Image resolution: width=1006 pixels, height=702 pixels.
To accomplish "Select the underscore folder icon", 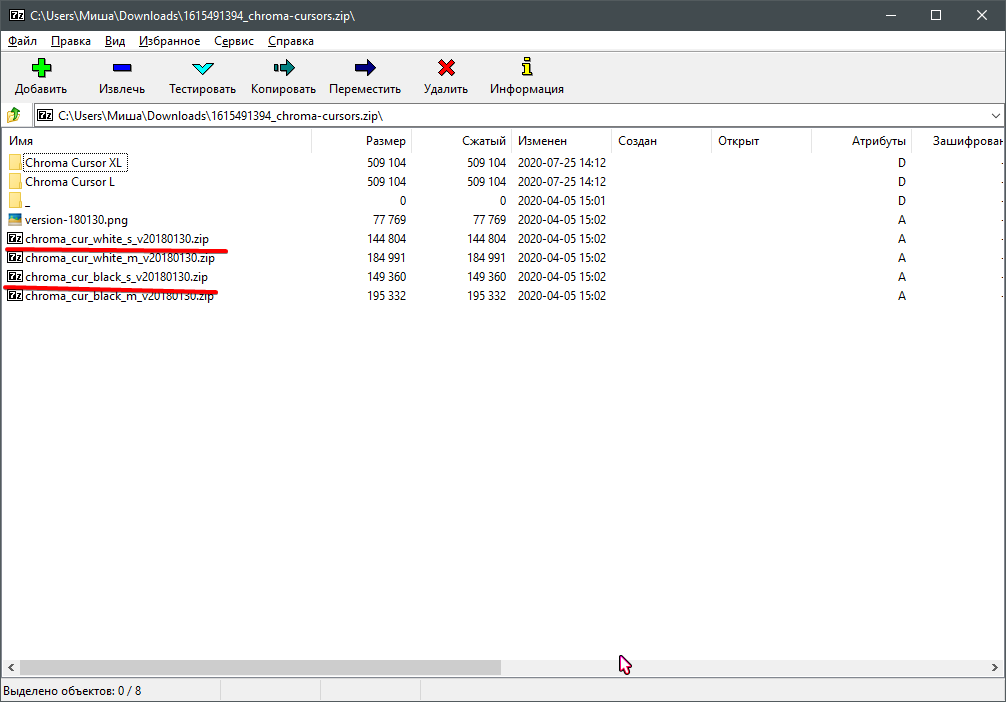I will 15,200.
